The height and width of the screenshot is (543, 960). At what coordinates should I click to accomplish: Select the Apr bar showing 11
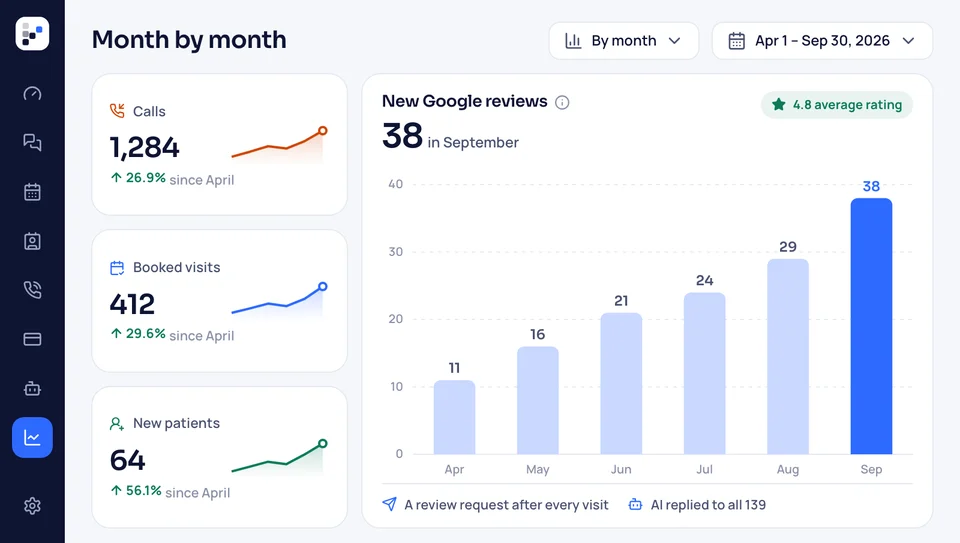(x=454, y=417)
